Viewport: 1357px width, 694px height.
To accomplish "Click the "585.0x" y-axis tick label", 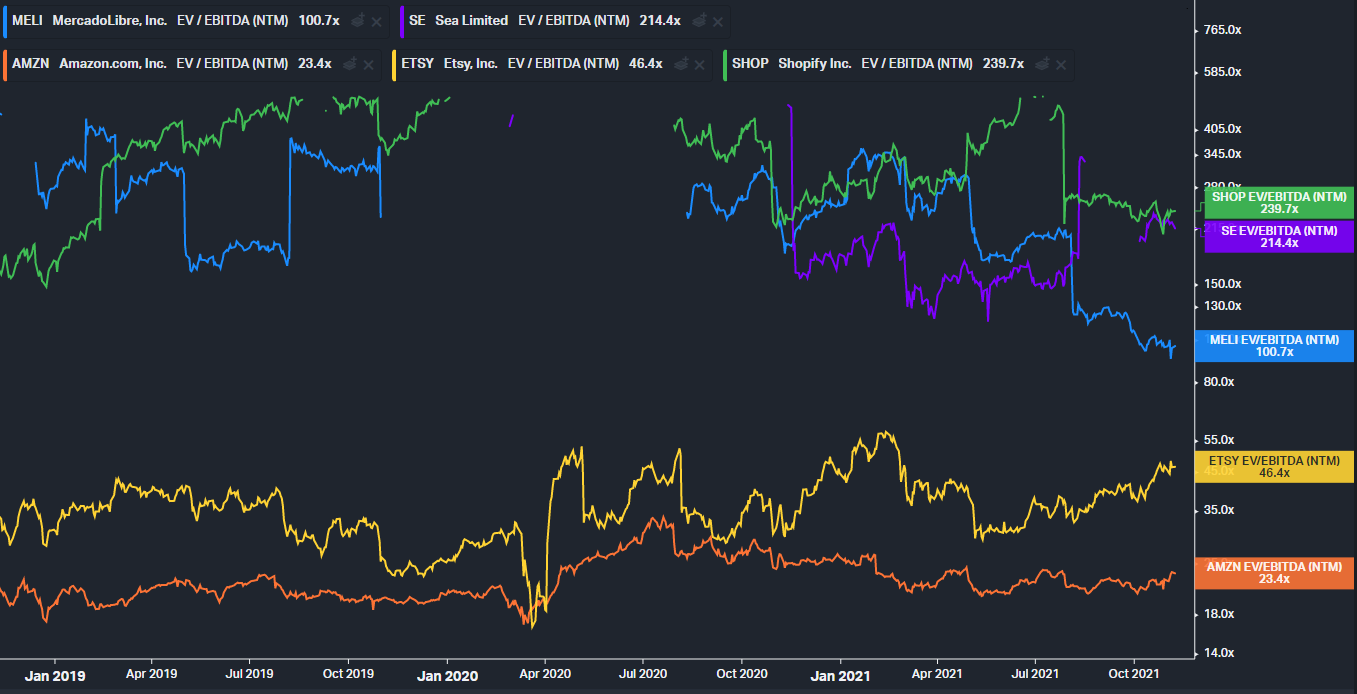I will (x=1223, y=72).
